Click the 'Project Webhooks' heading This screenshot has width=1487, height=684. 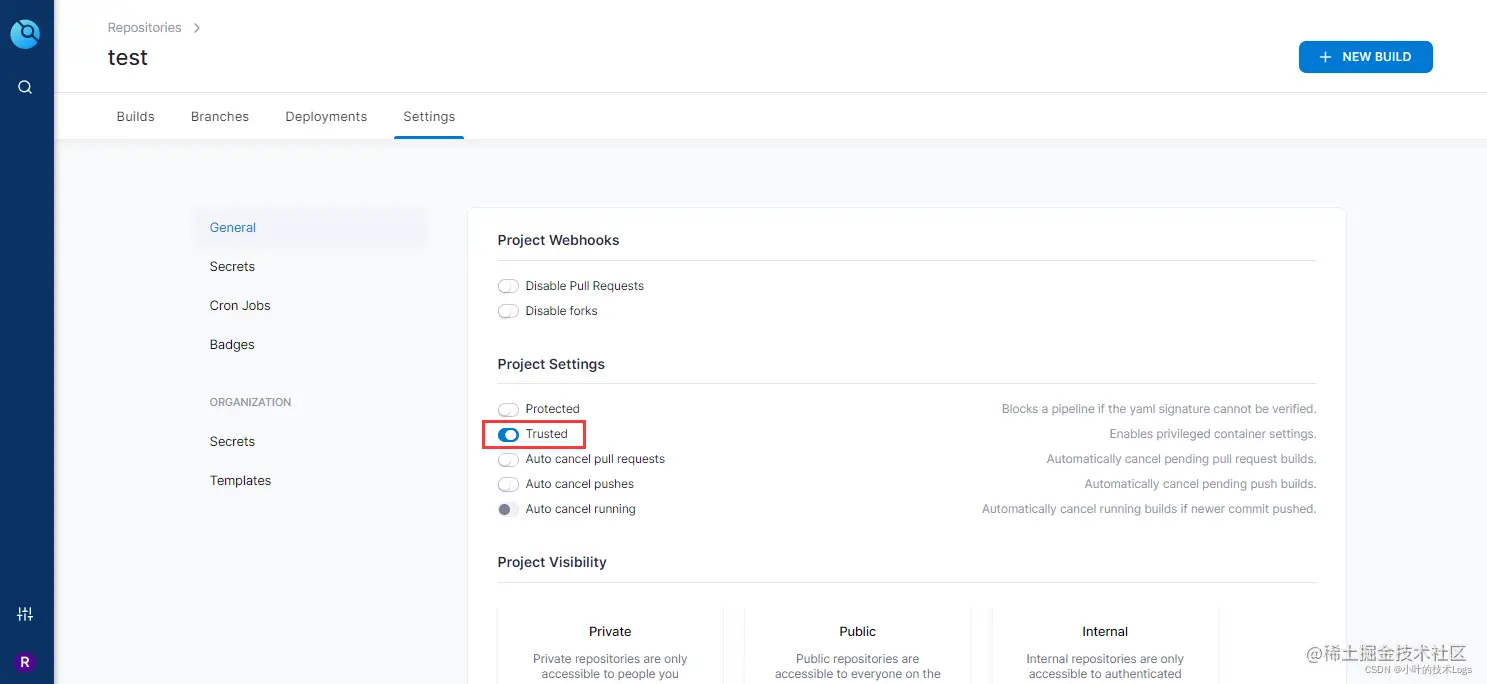point(558,240)
